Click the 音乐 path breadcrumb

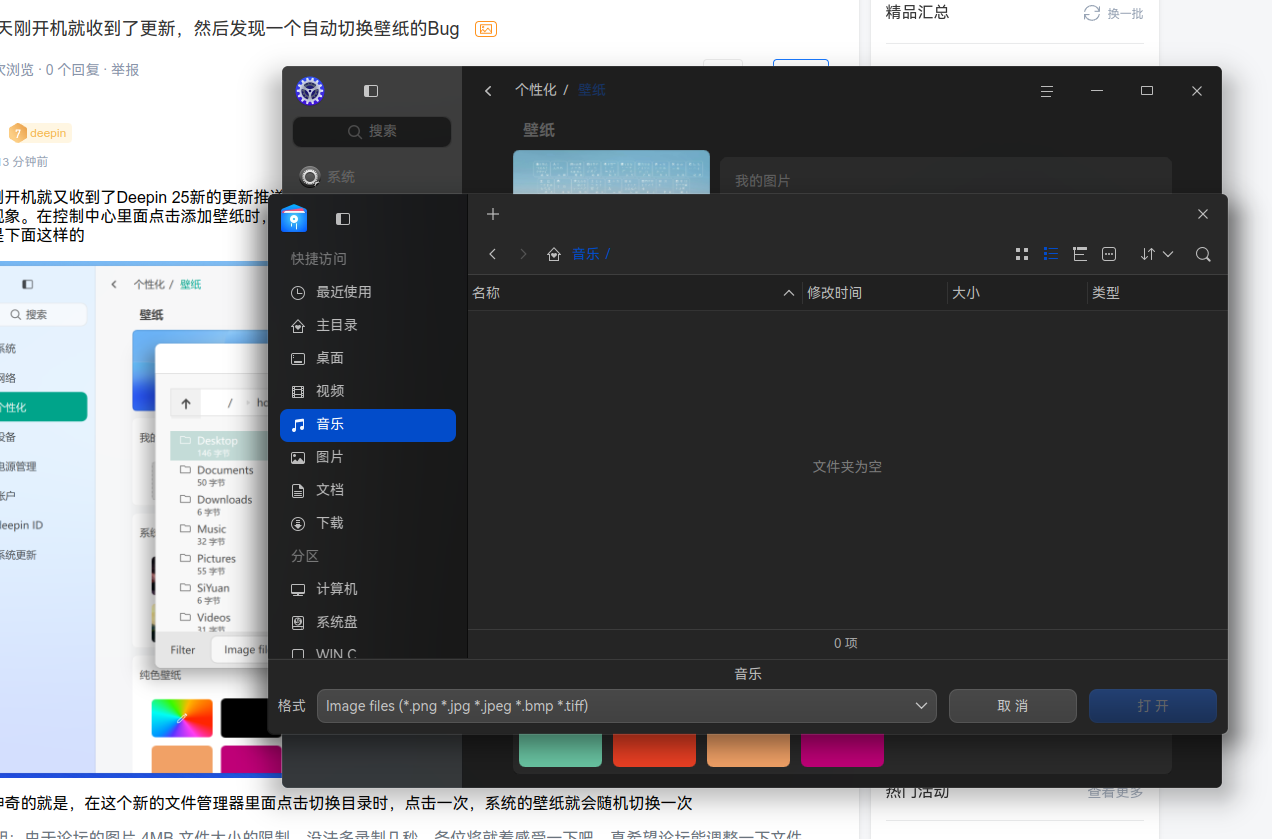(x=585, y=254)
